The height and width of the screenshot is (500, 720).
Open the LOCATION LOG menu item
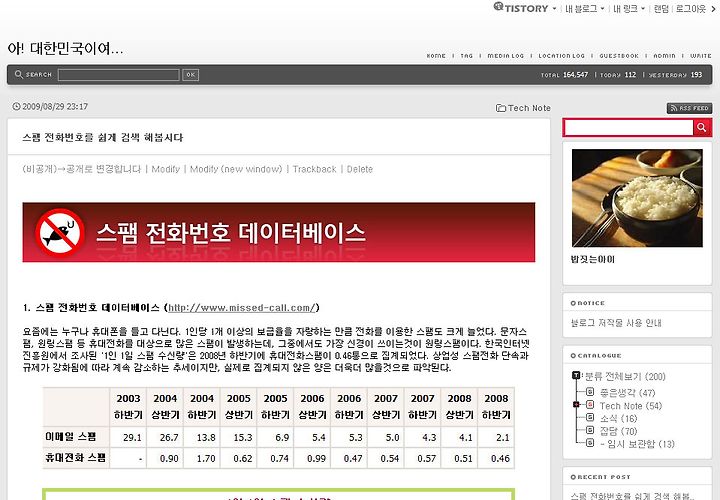(562, 56)
